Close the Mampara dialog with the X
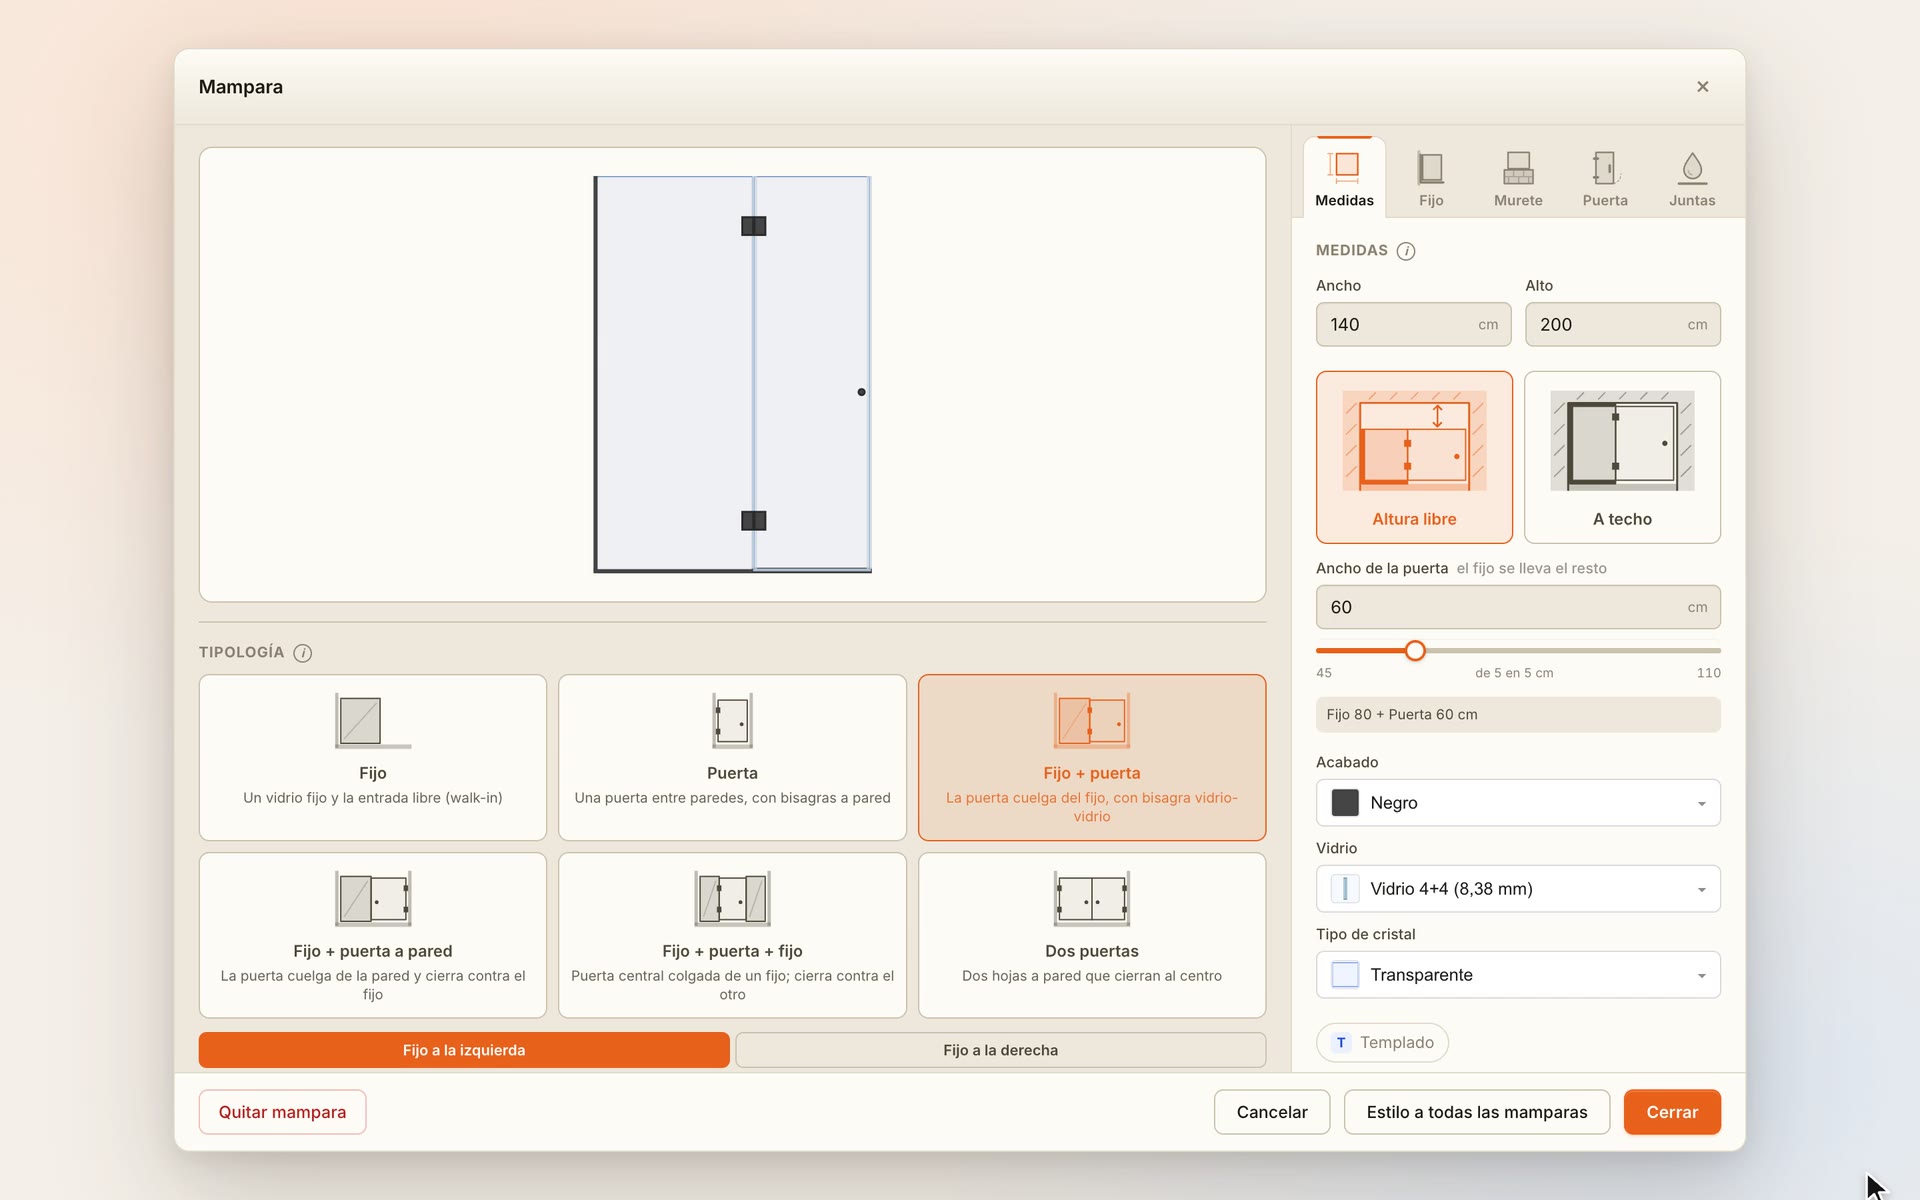The width and height of the screenshot is (1920, 1200). (x=1702, y=87)
